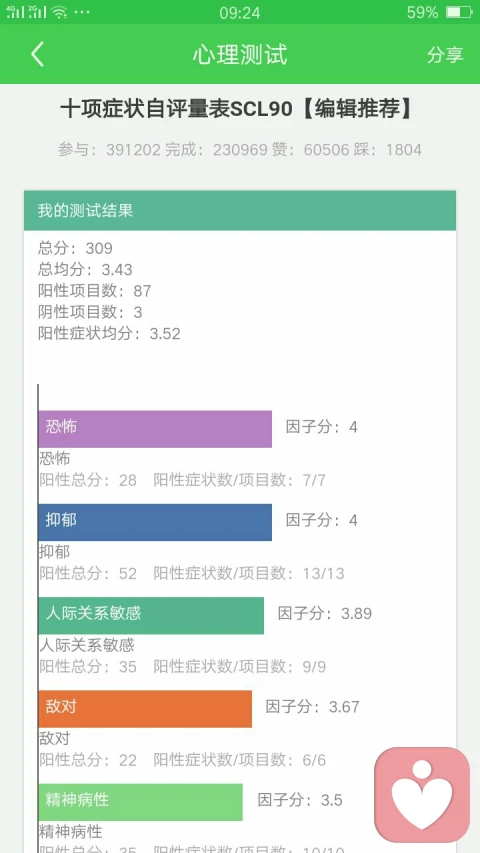Viewport: 480px width, 853px height.
Task: Select the light green 精神病性 bar
Action: pos(140,802)
